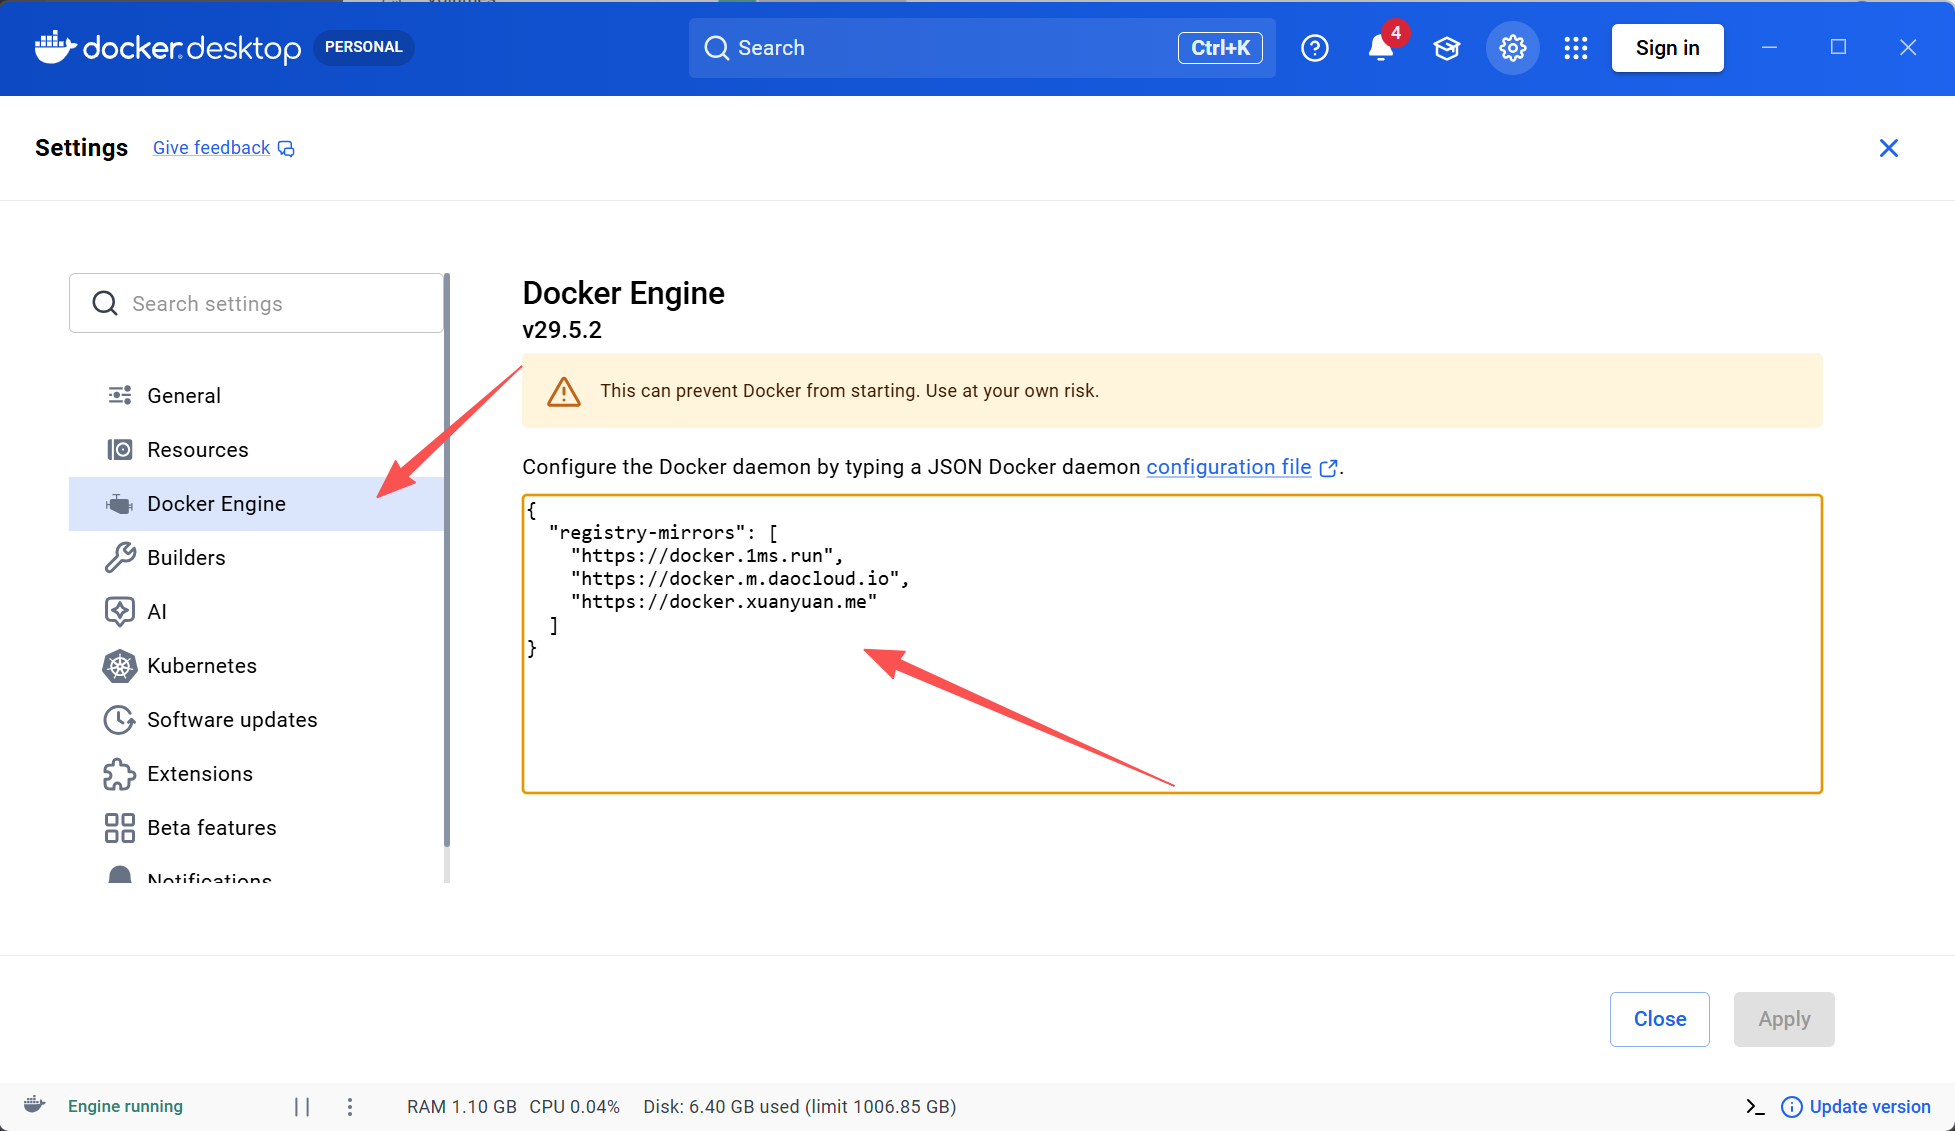
Task: Click the v29.5.2 version text
Action: tap(562, 330)
